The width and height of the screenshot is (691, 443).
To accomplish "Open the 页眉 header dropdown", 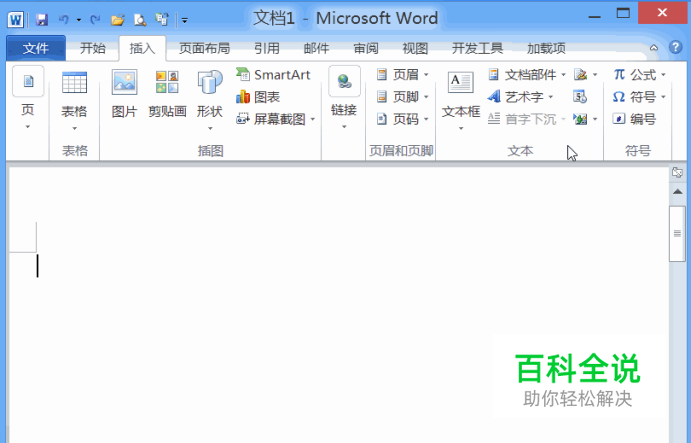I will coord(403,74).
